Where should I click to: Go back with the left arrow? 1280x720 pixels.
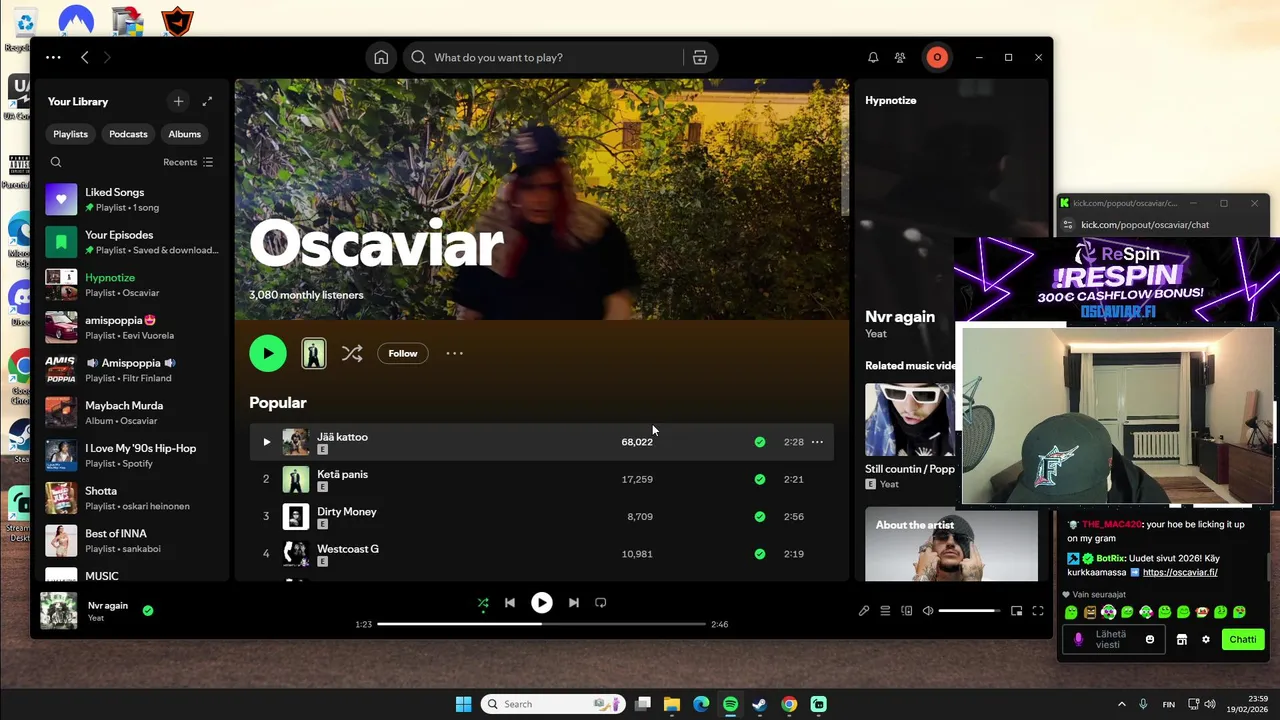pos(85,58)
